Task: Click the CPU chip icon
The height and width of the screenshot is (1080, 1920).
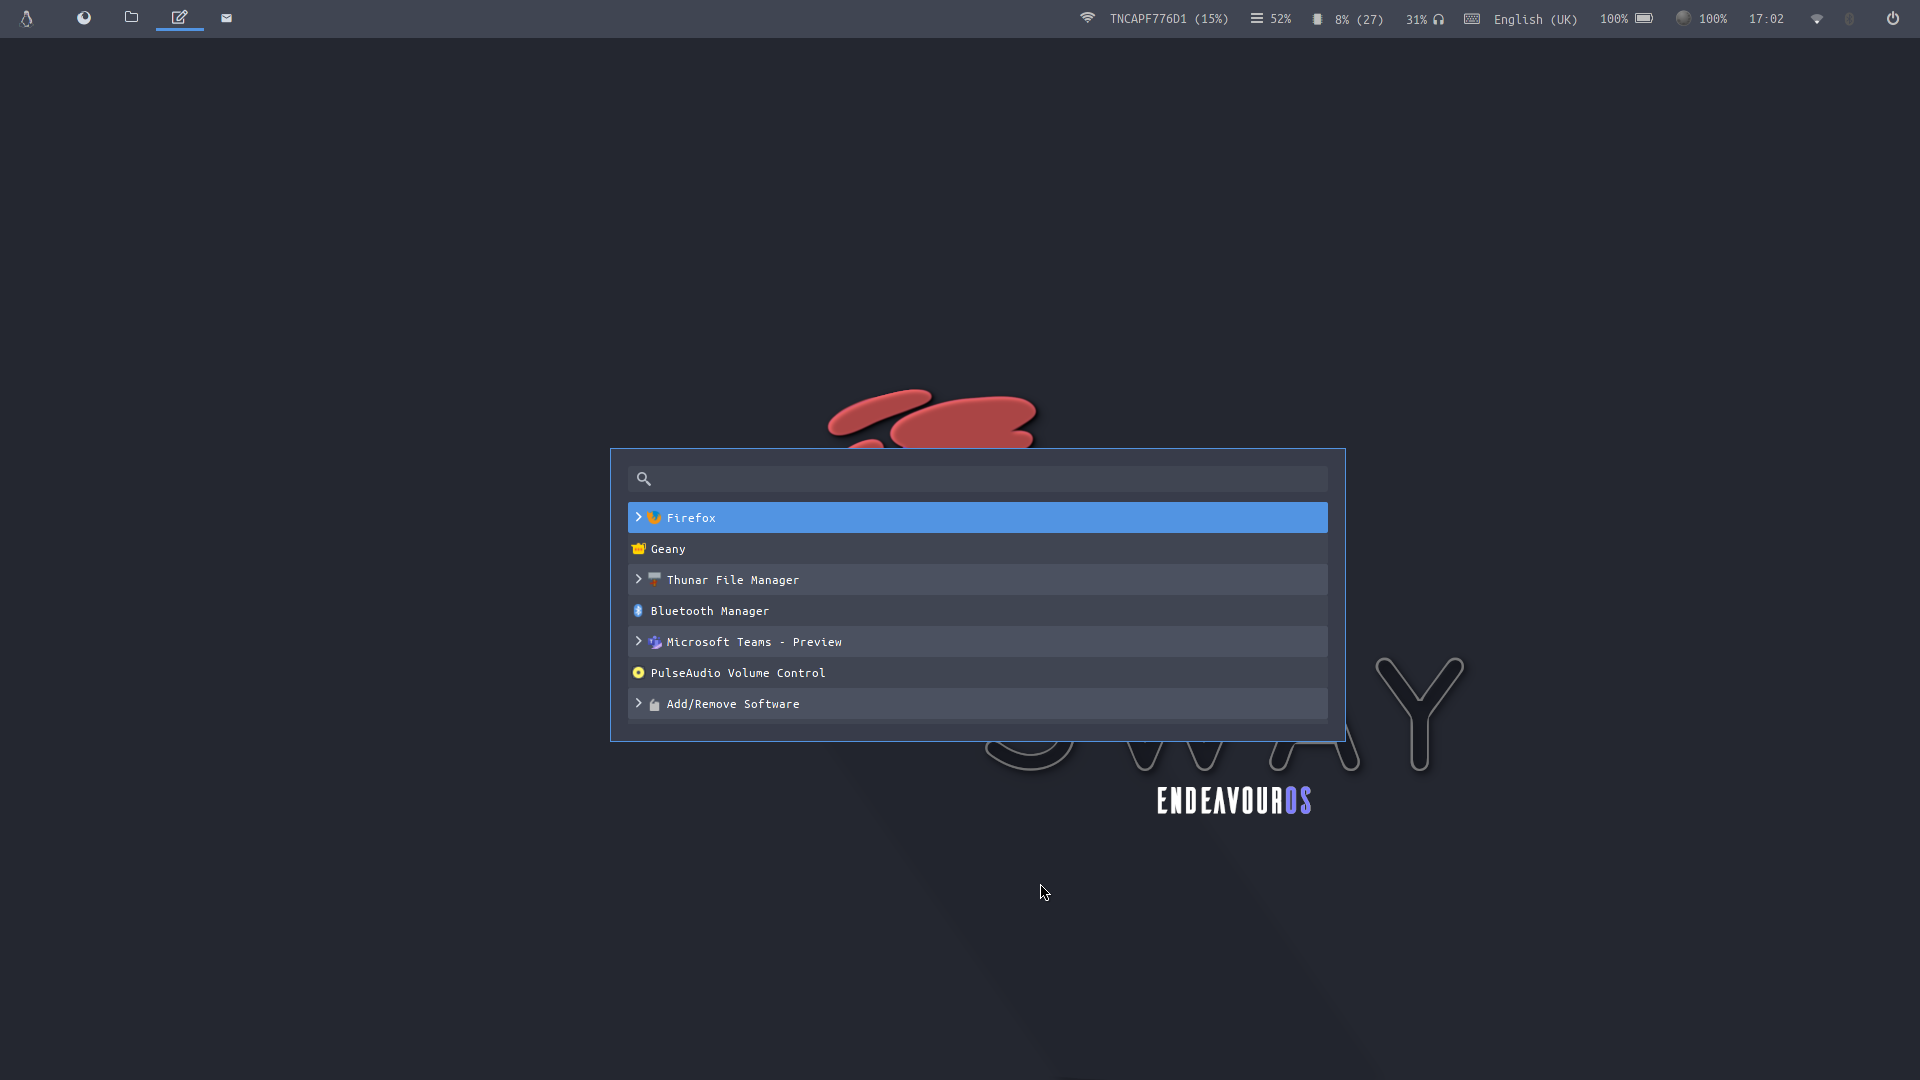Action: [1318, 19]
